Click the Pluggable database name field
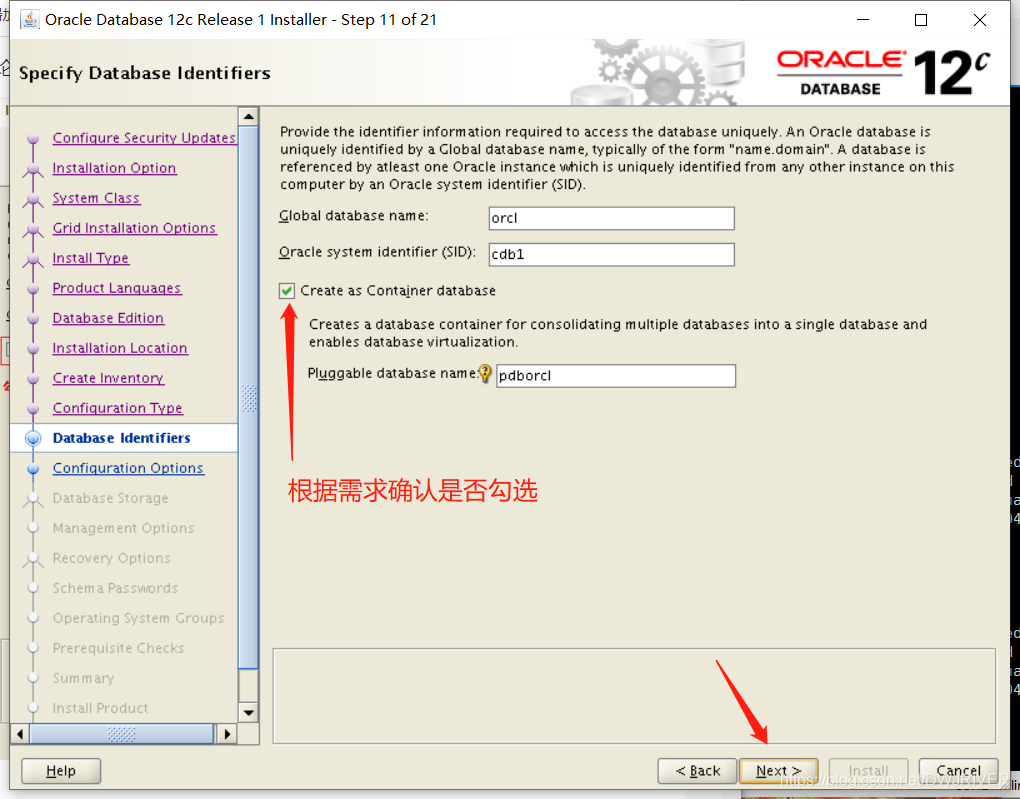Screen dimensions: 1020x799 coord(616,375)
